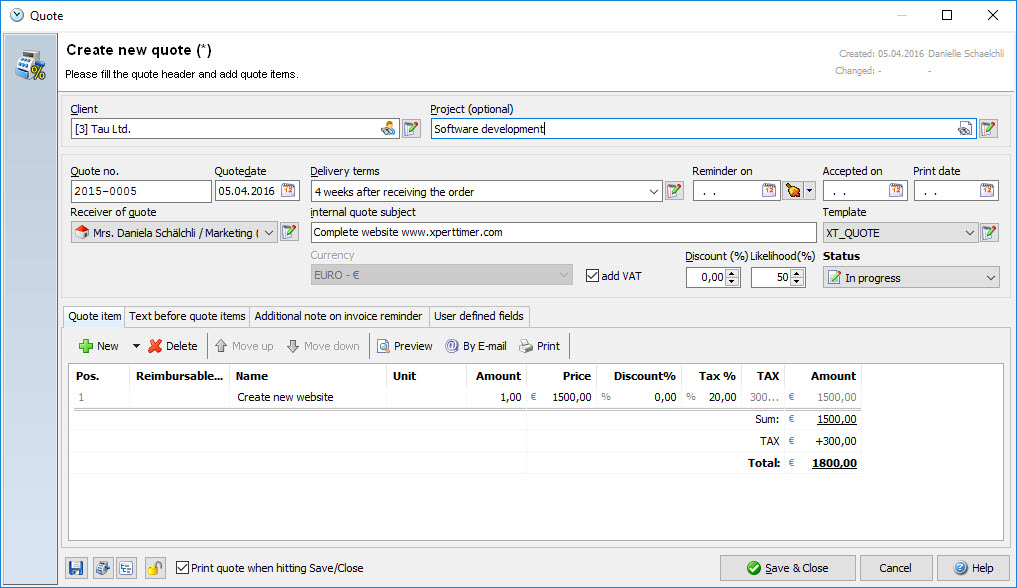The image size is (1017, 588).
Task: Switch to Text before quote items tab
Action: click(187, 316)
